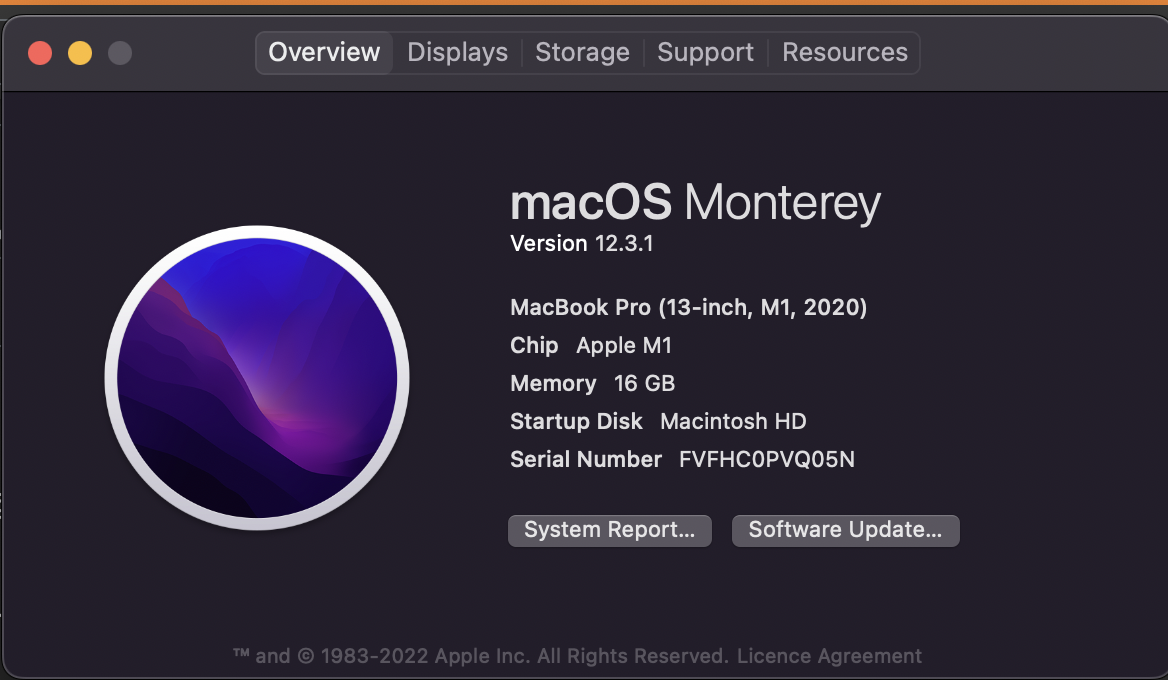
Task: Select the Overview tab
Action: click(x=324, y=52)
